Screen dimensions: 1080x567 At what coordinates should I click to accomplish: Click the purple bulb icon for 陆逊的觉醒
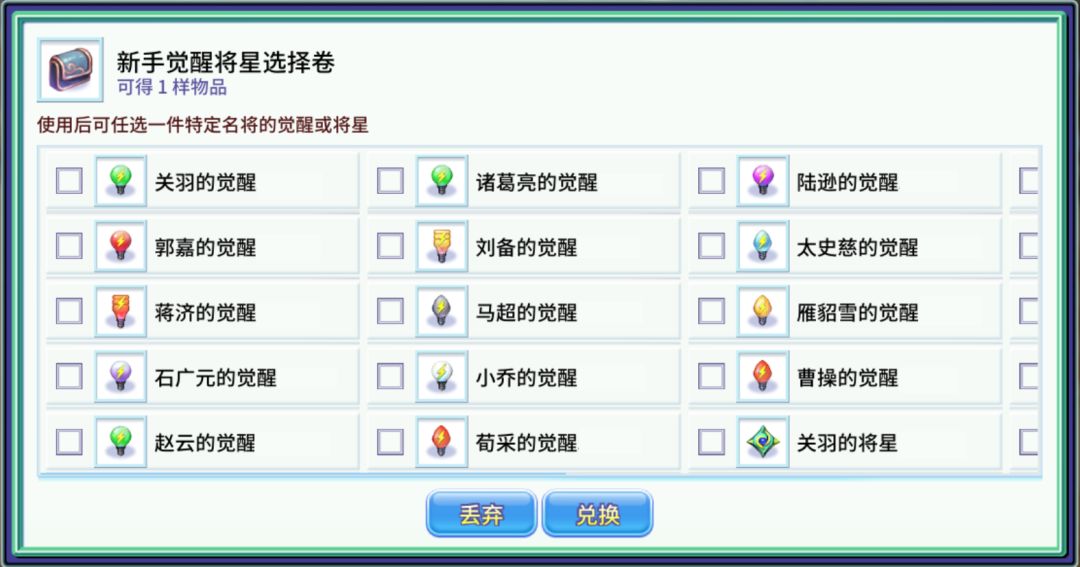pyautogui.click(x=762, y=182)
